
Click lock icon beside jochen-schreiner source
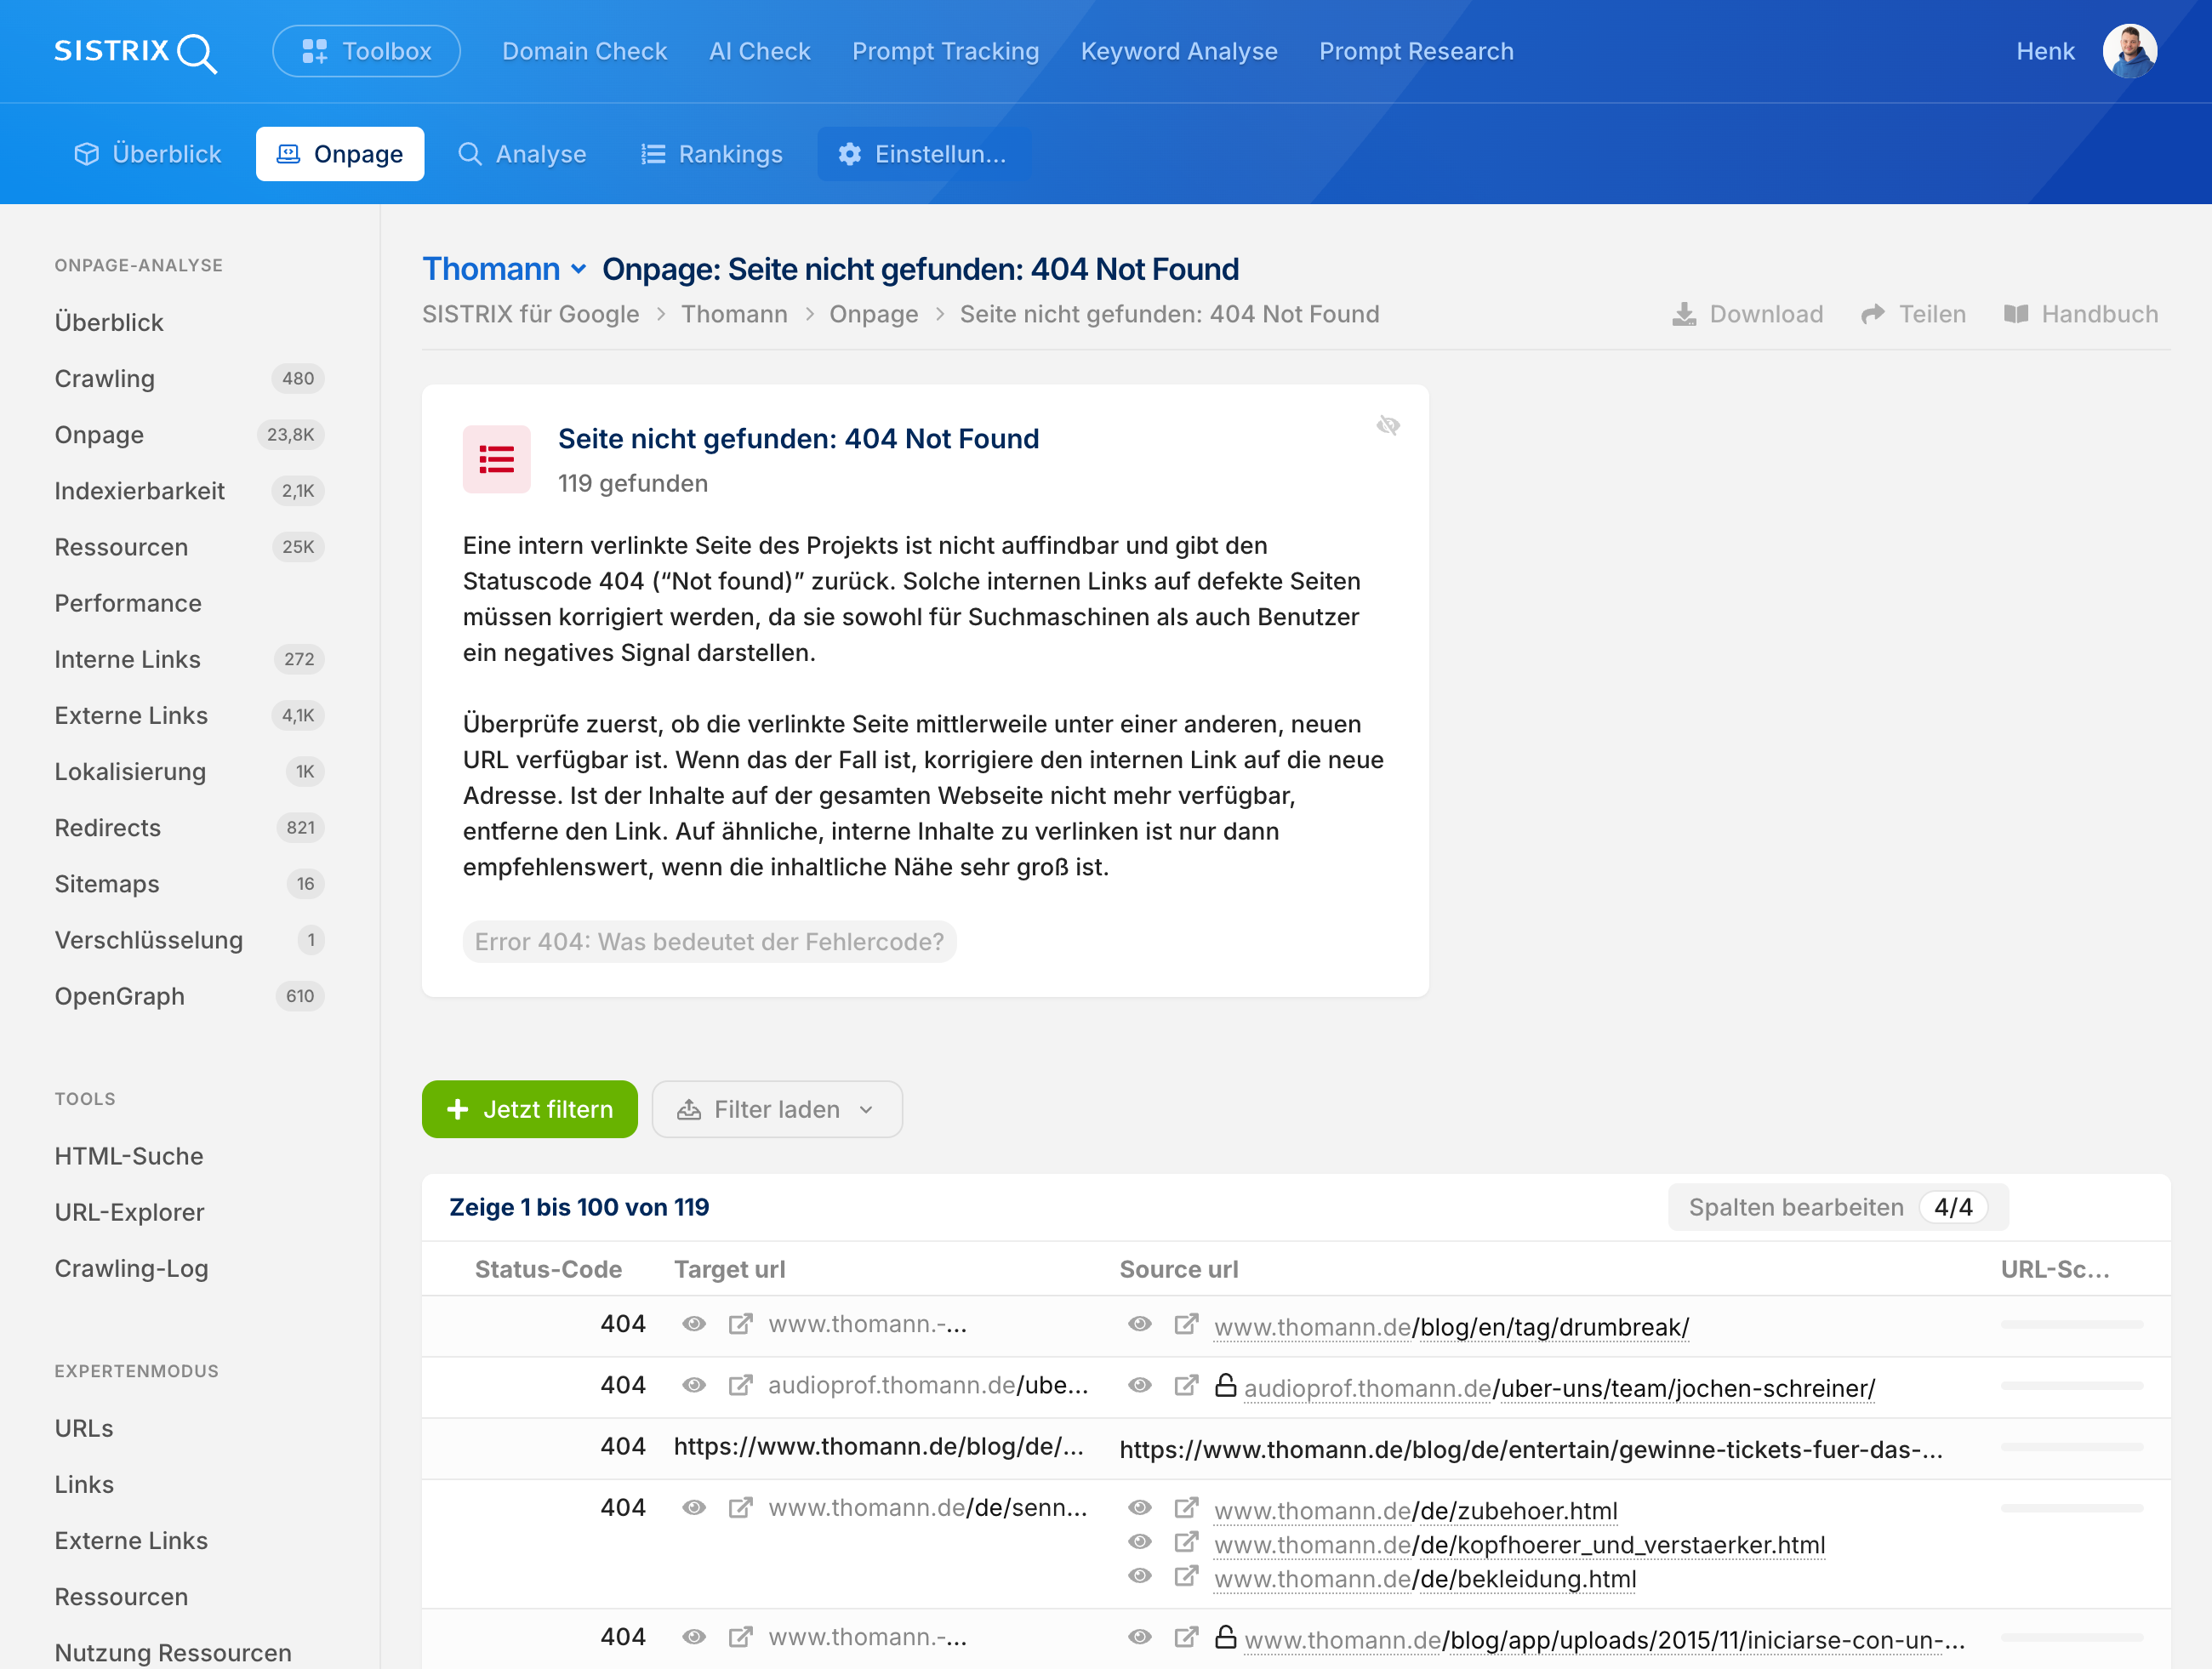pos(1225,1385)
